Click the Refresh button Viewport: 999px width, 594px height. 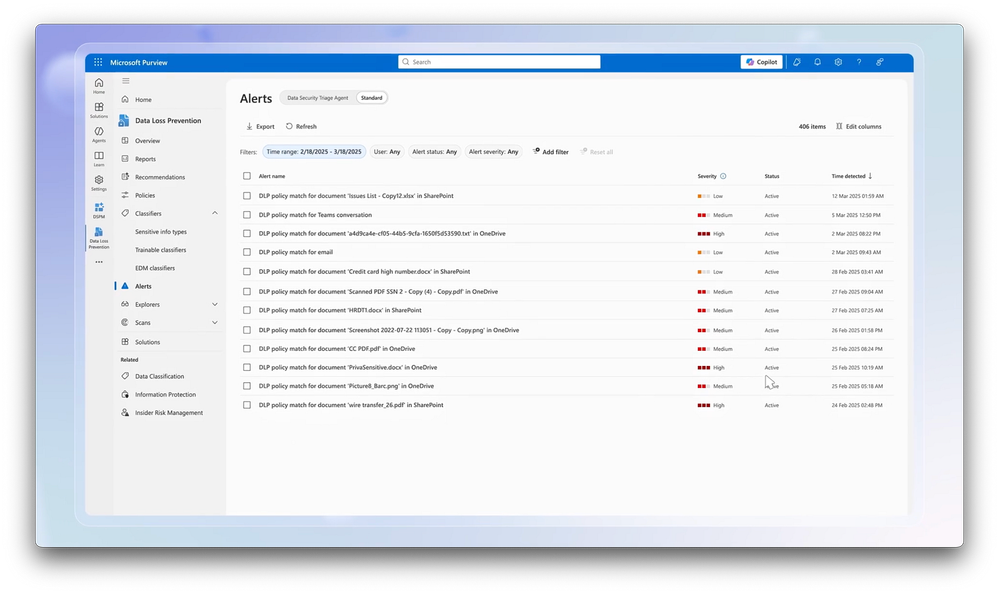(301, 126)
